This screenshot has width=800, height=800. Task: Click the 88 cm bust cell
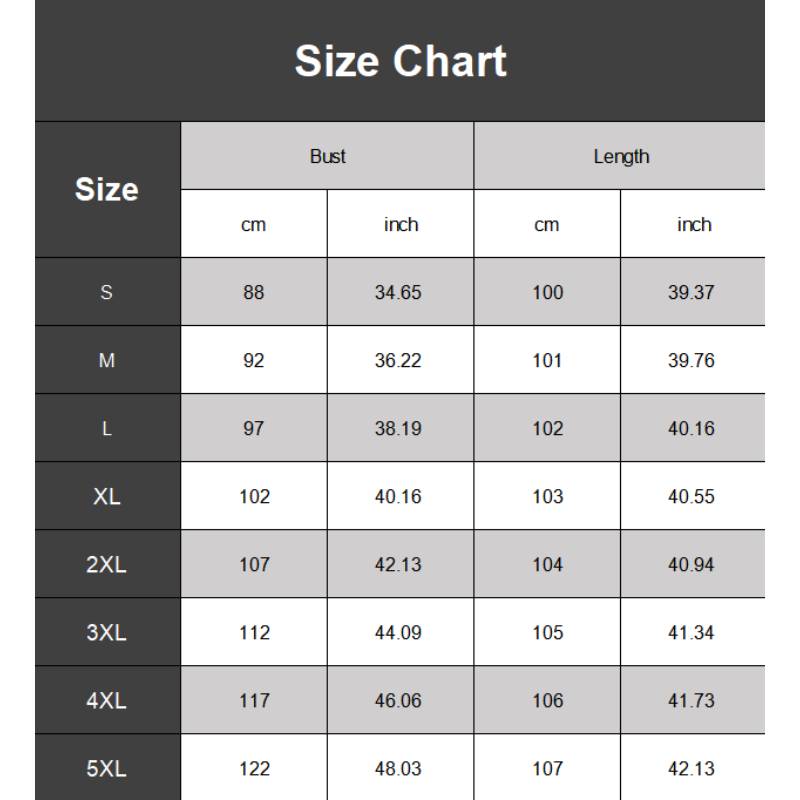point(254,293)
